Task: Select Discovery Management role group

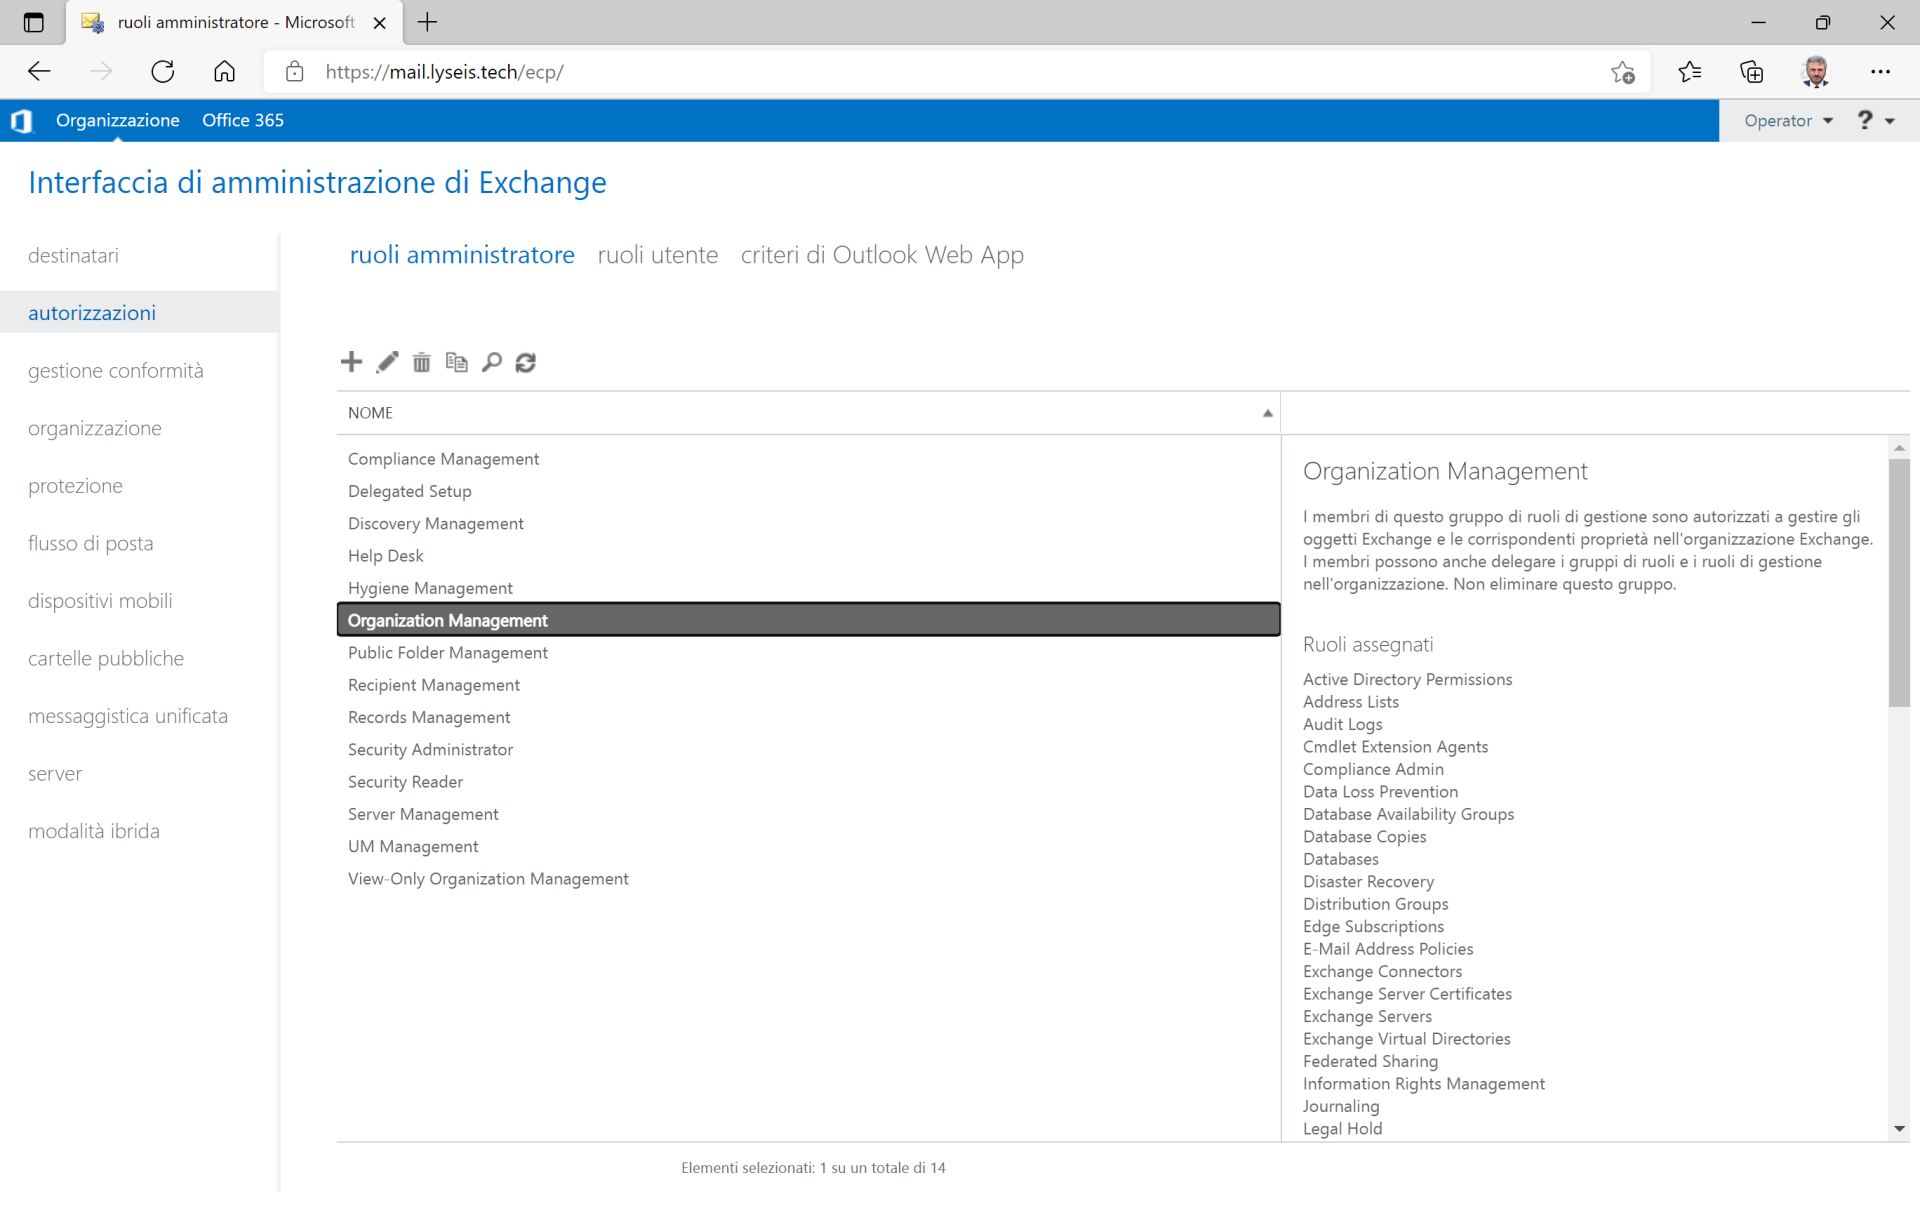Action: (808, 523)
